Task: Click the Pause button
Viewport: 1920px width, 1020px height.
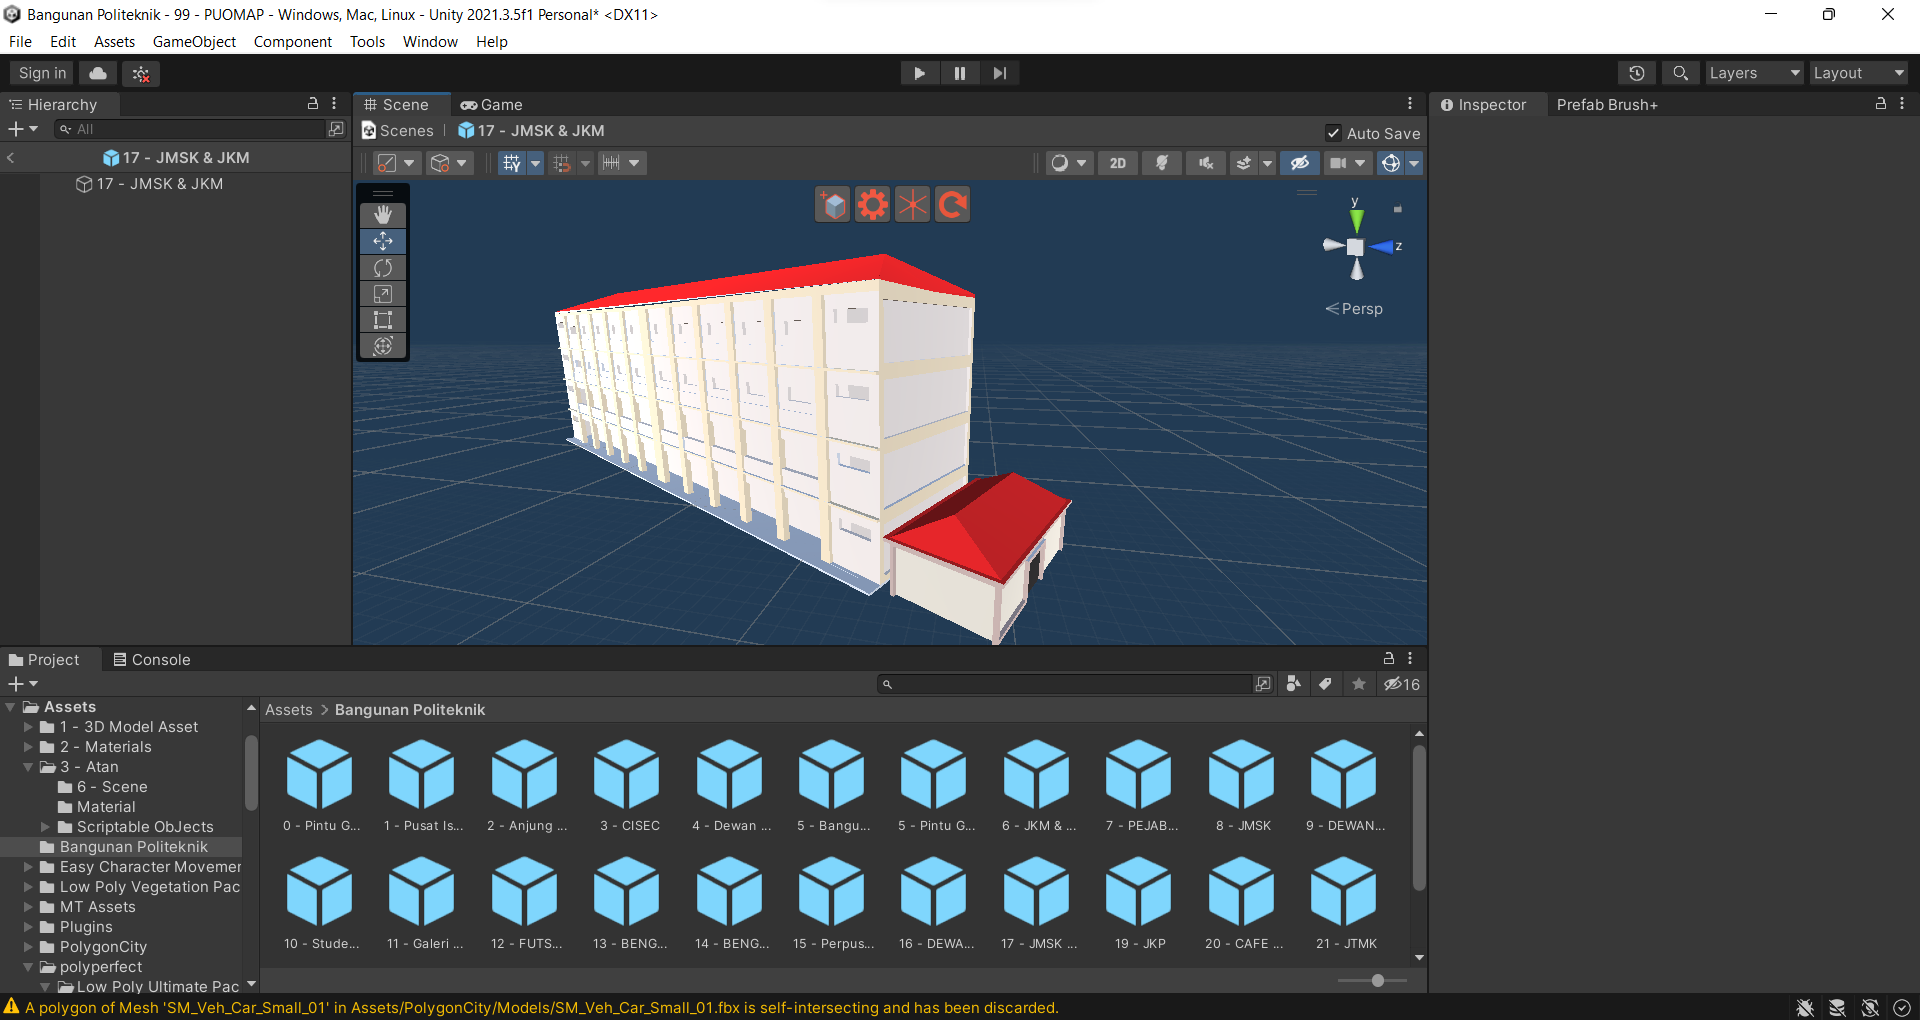Action: 959,73
